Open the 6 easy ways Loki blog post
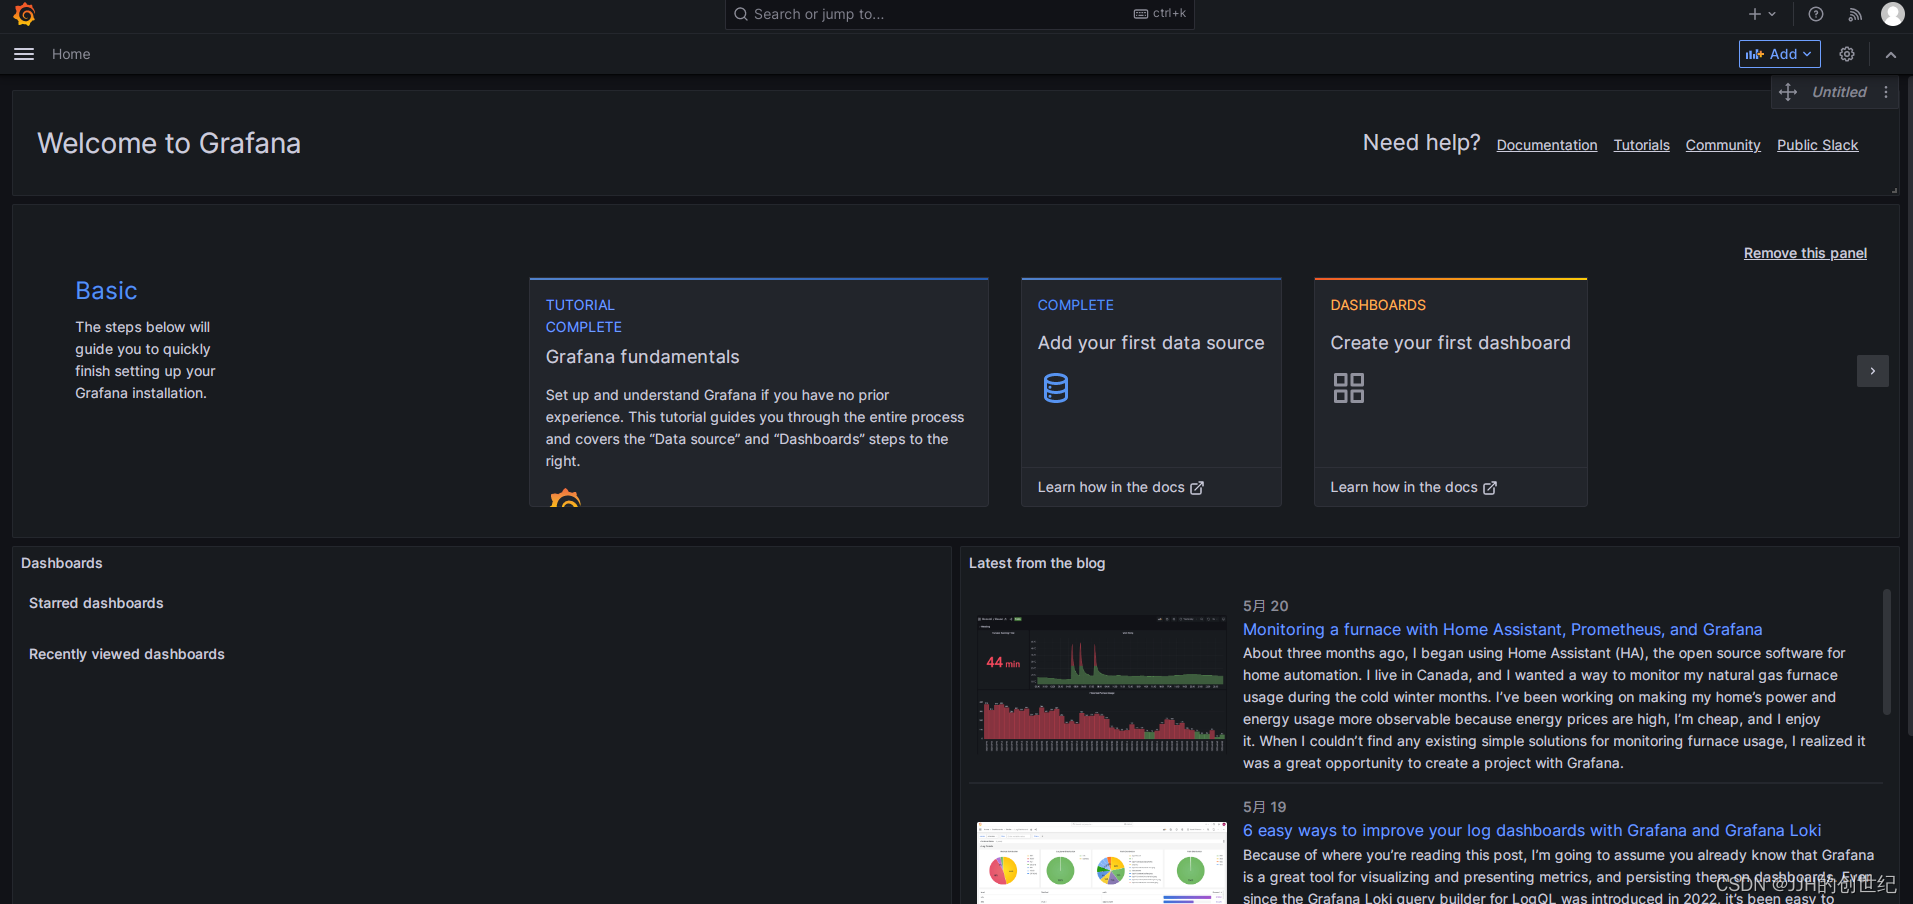Viewport: 1913px width, 904px height. click(1531, 830)
